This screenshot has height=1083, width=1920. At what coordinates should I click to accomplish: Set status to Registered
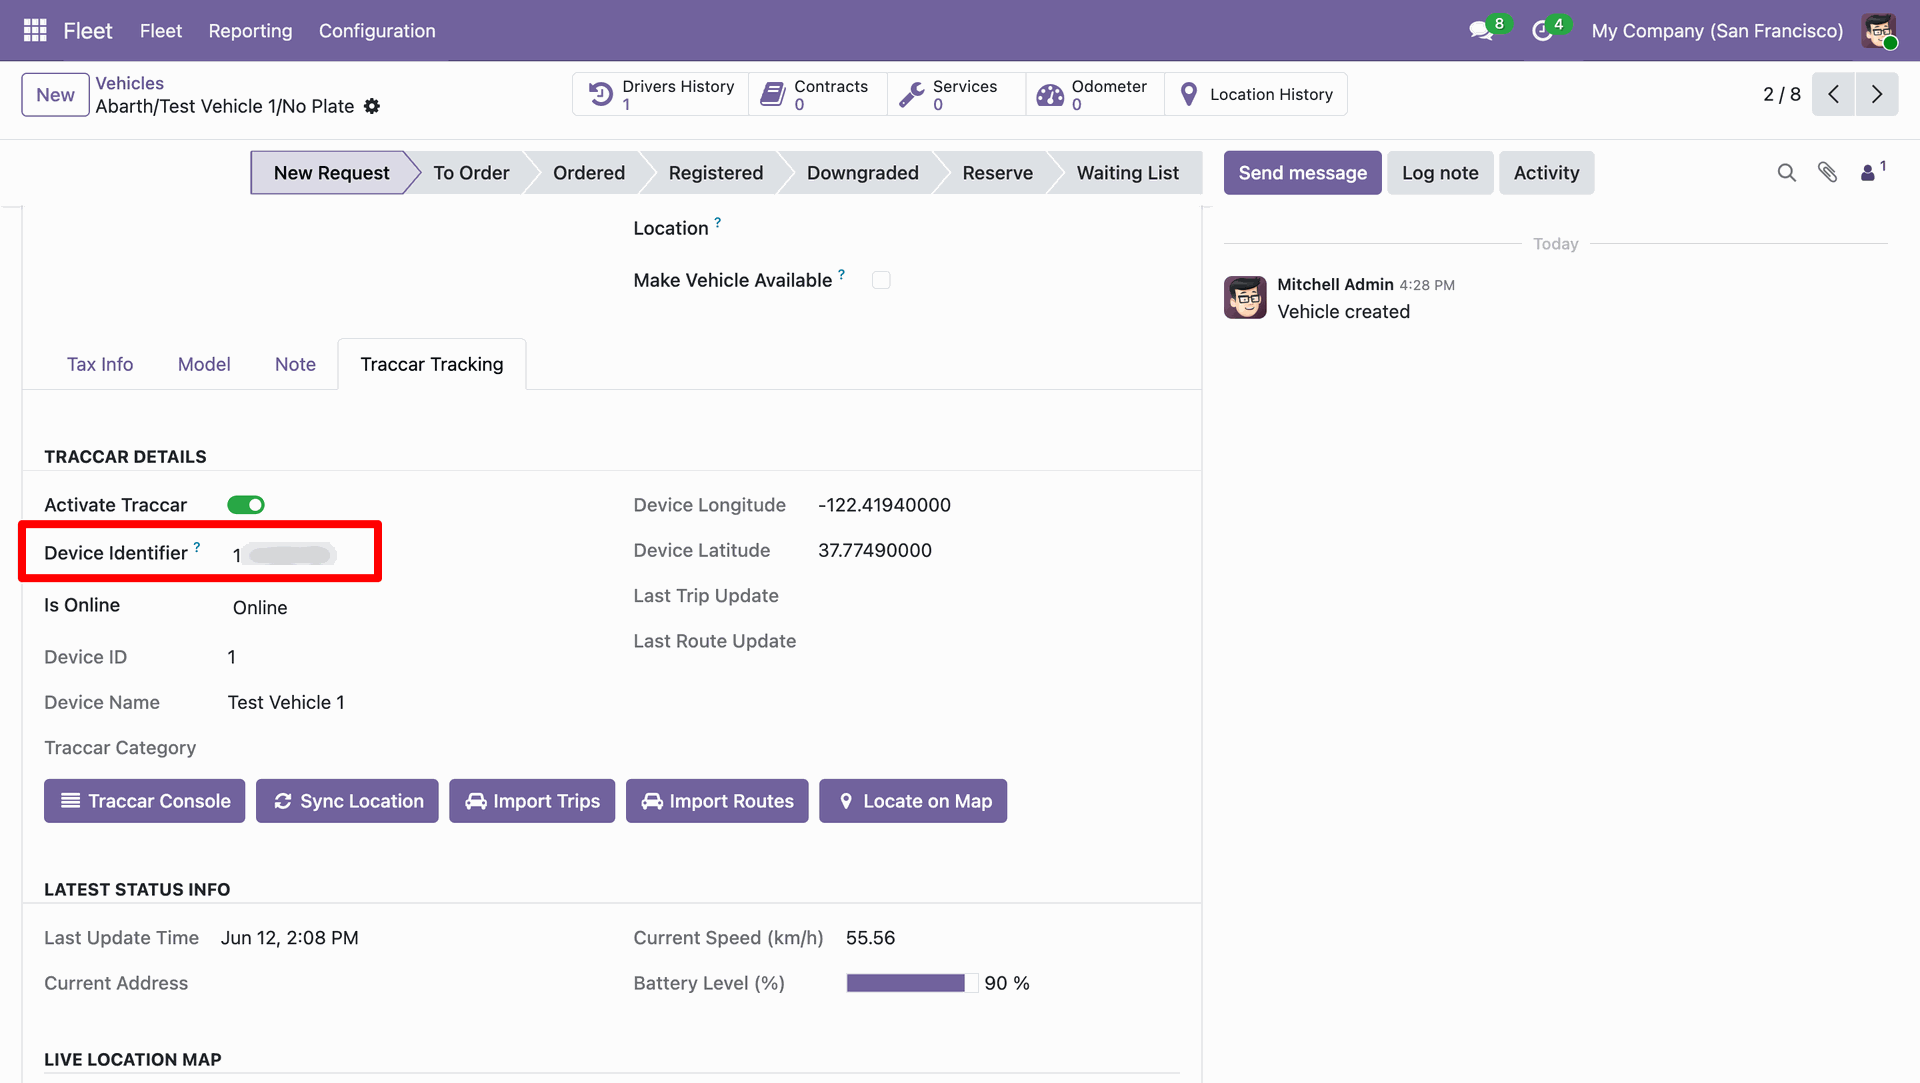pos(716,173)
